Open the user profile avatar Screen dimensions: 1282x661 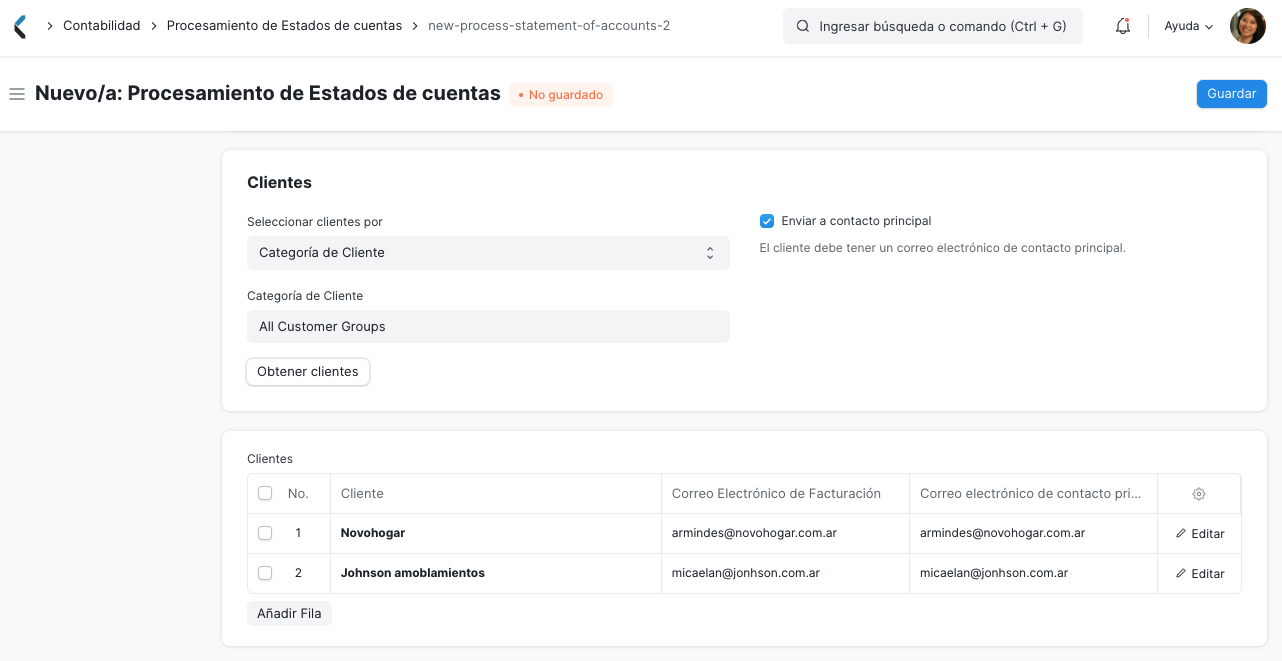[1247, 25]
